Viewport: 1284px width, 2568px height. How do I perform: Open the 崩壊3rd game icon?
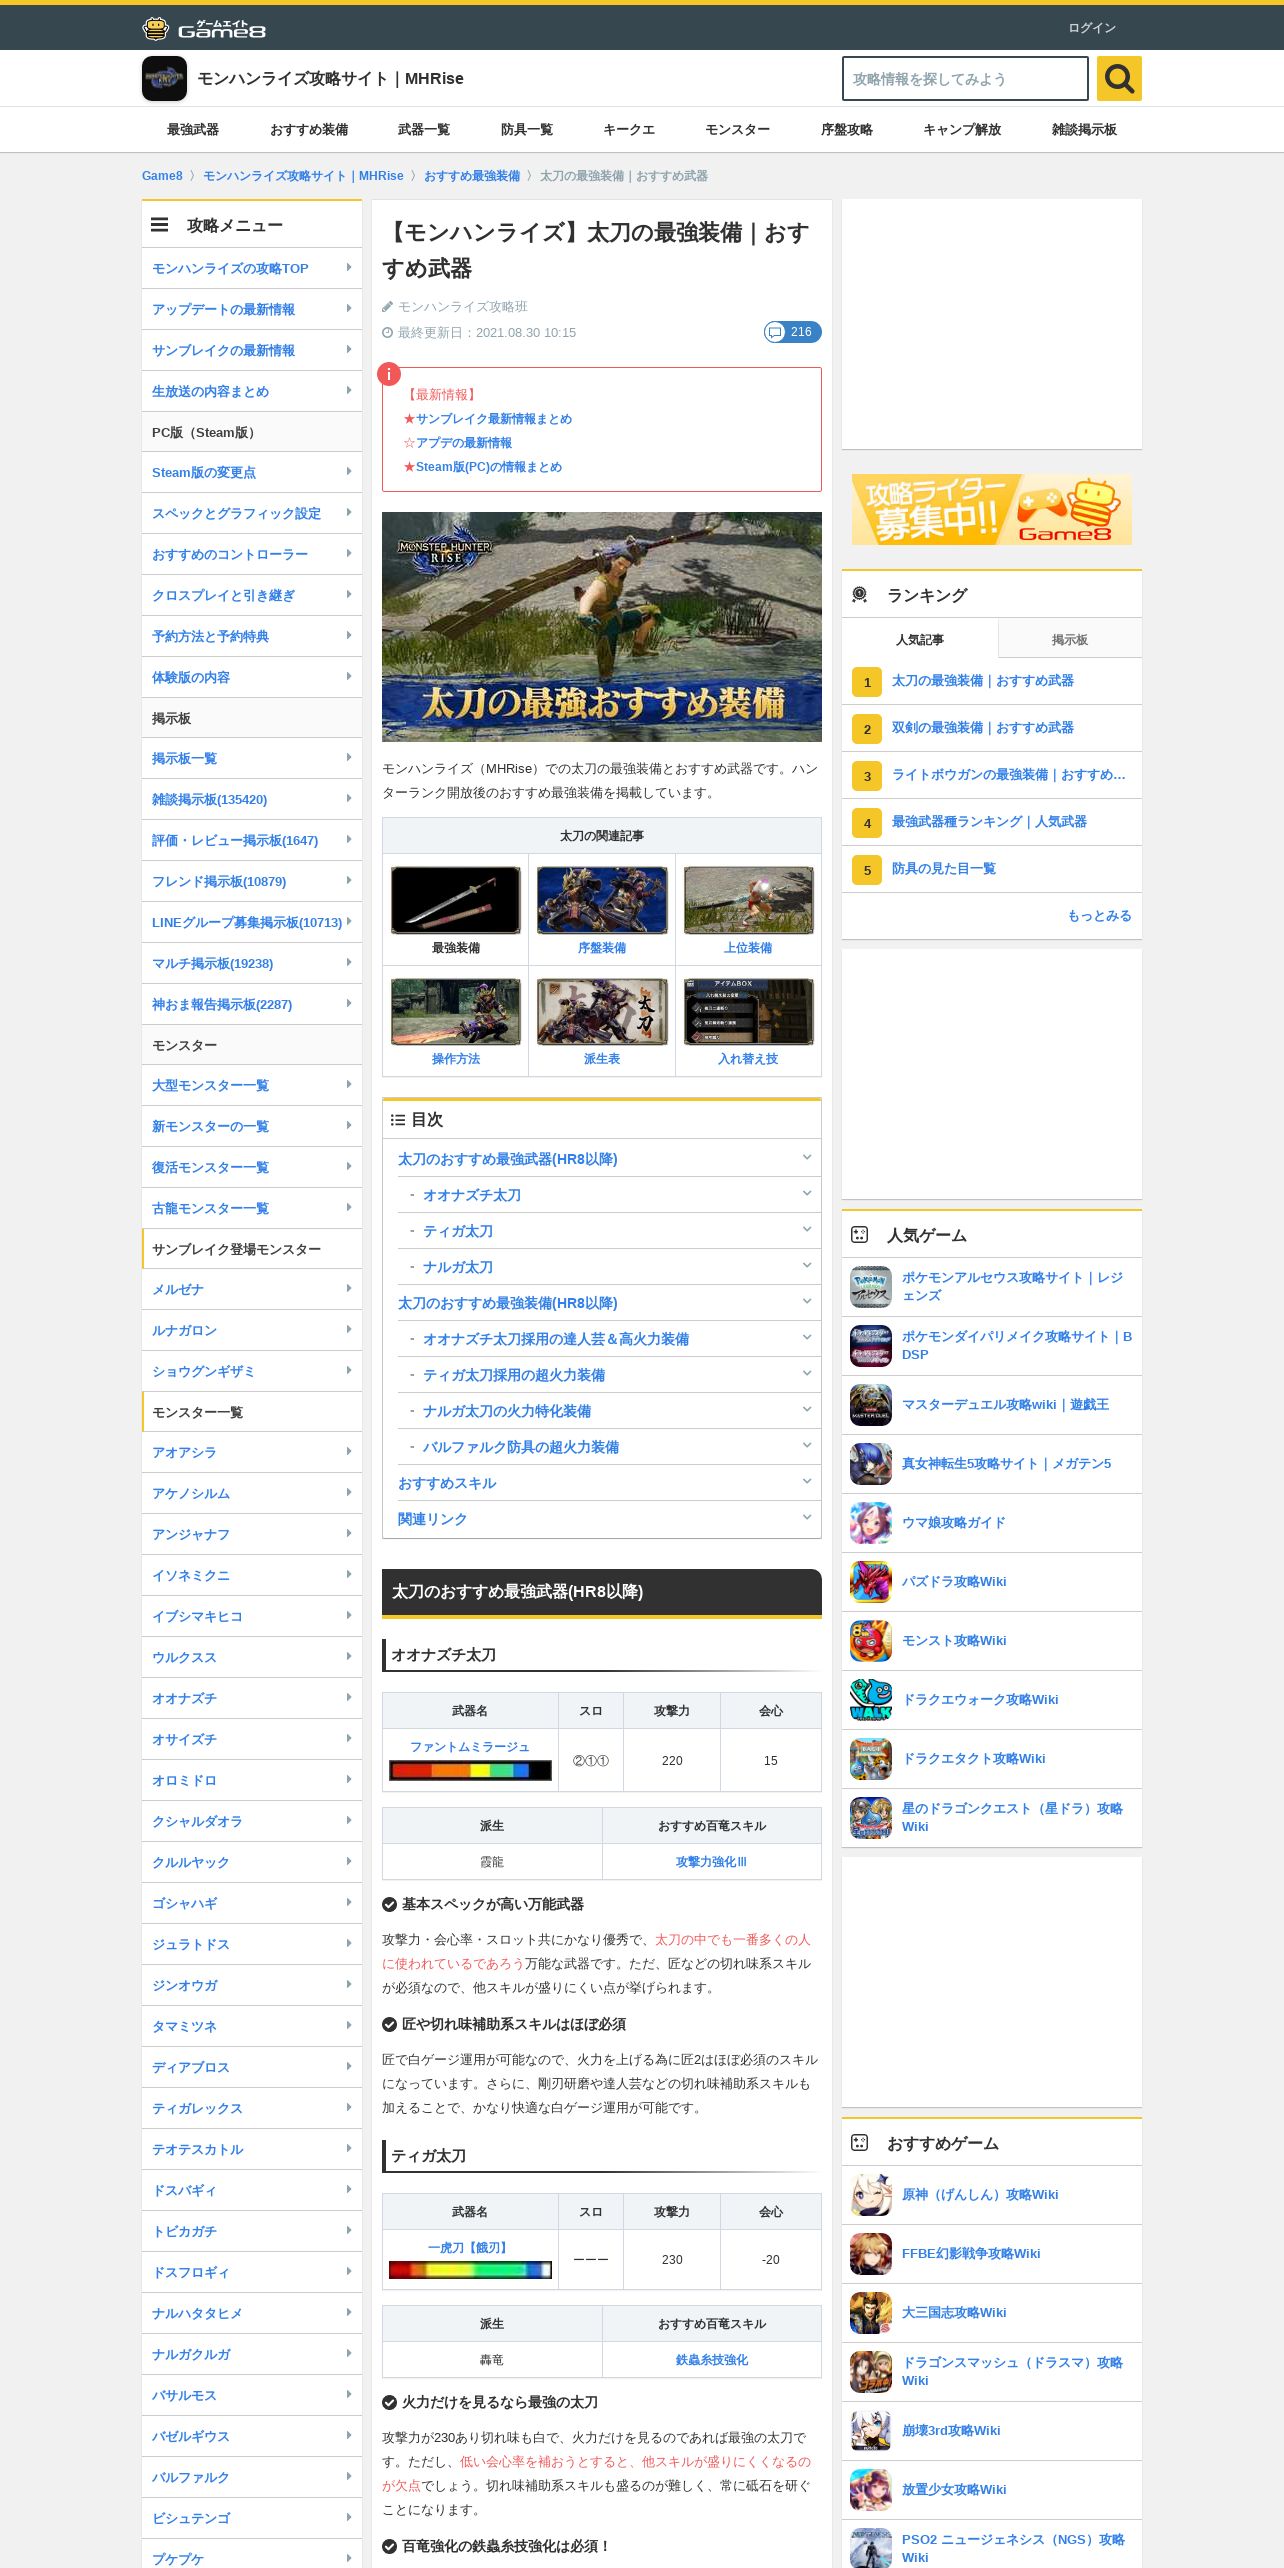(870, 2431)
